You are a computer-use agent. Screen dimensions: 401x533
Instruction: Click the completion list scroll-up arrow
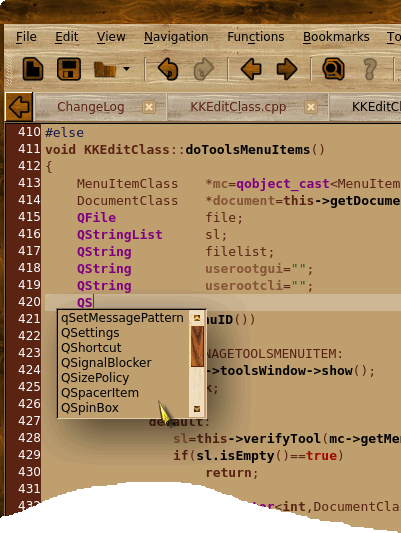pos(197,318)
